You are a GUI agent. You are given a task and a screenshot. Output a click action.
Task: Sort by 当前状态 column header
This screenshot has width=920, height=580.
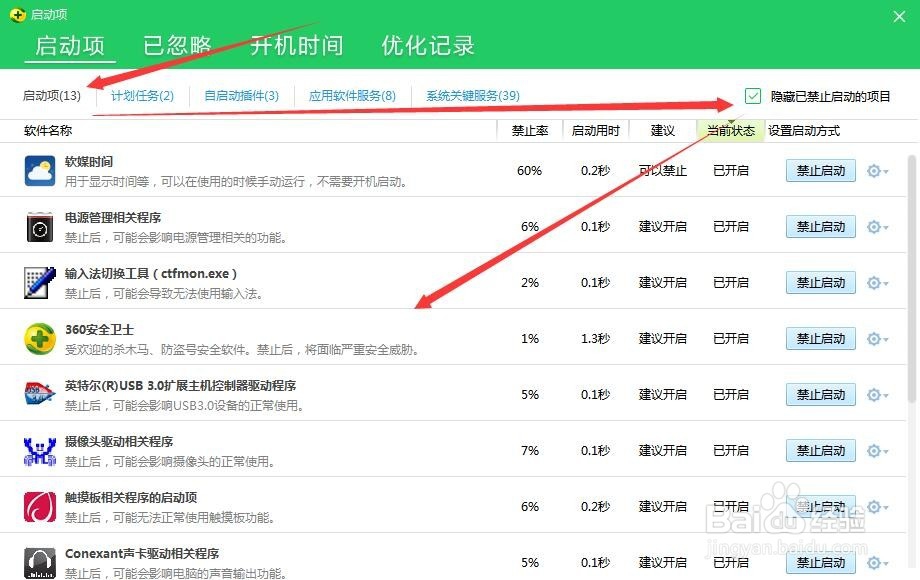click(730, 131)
